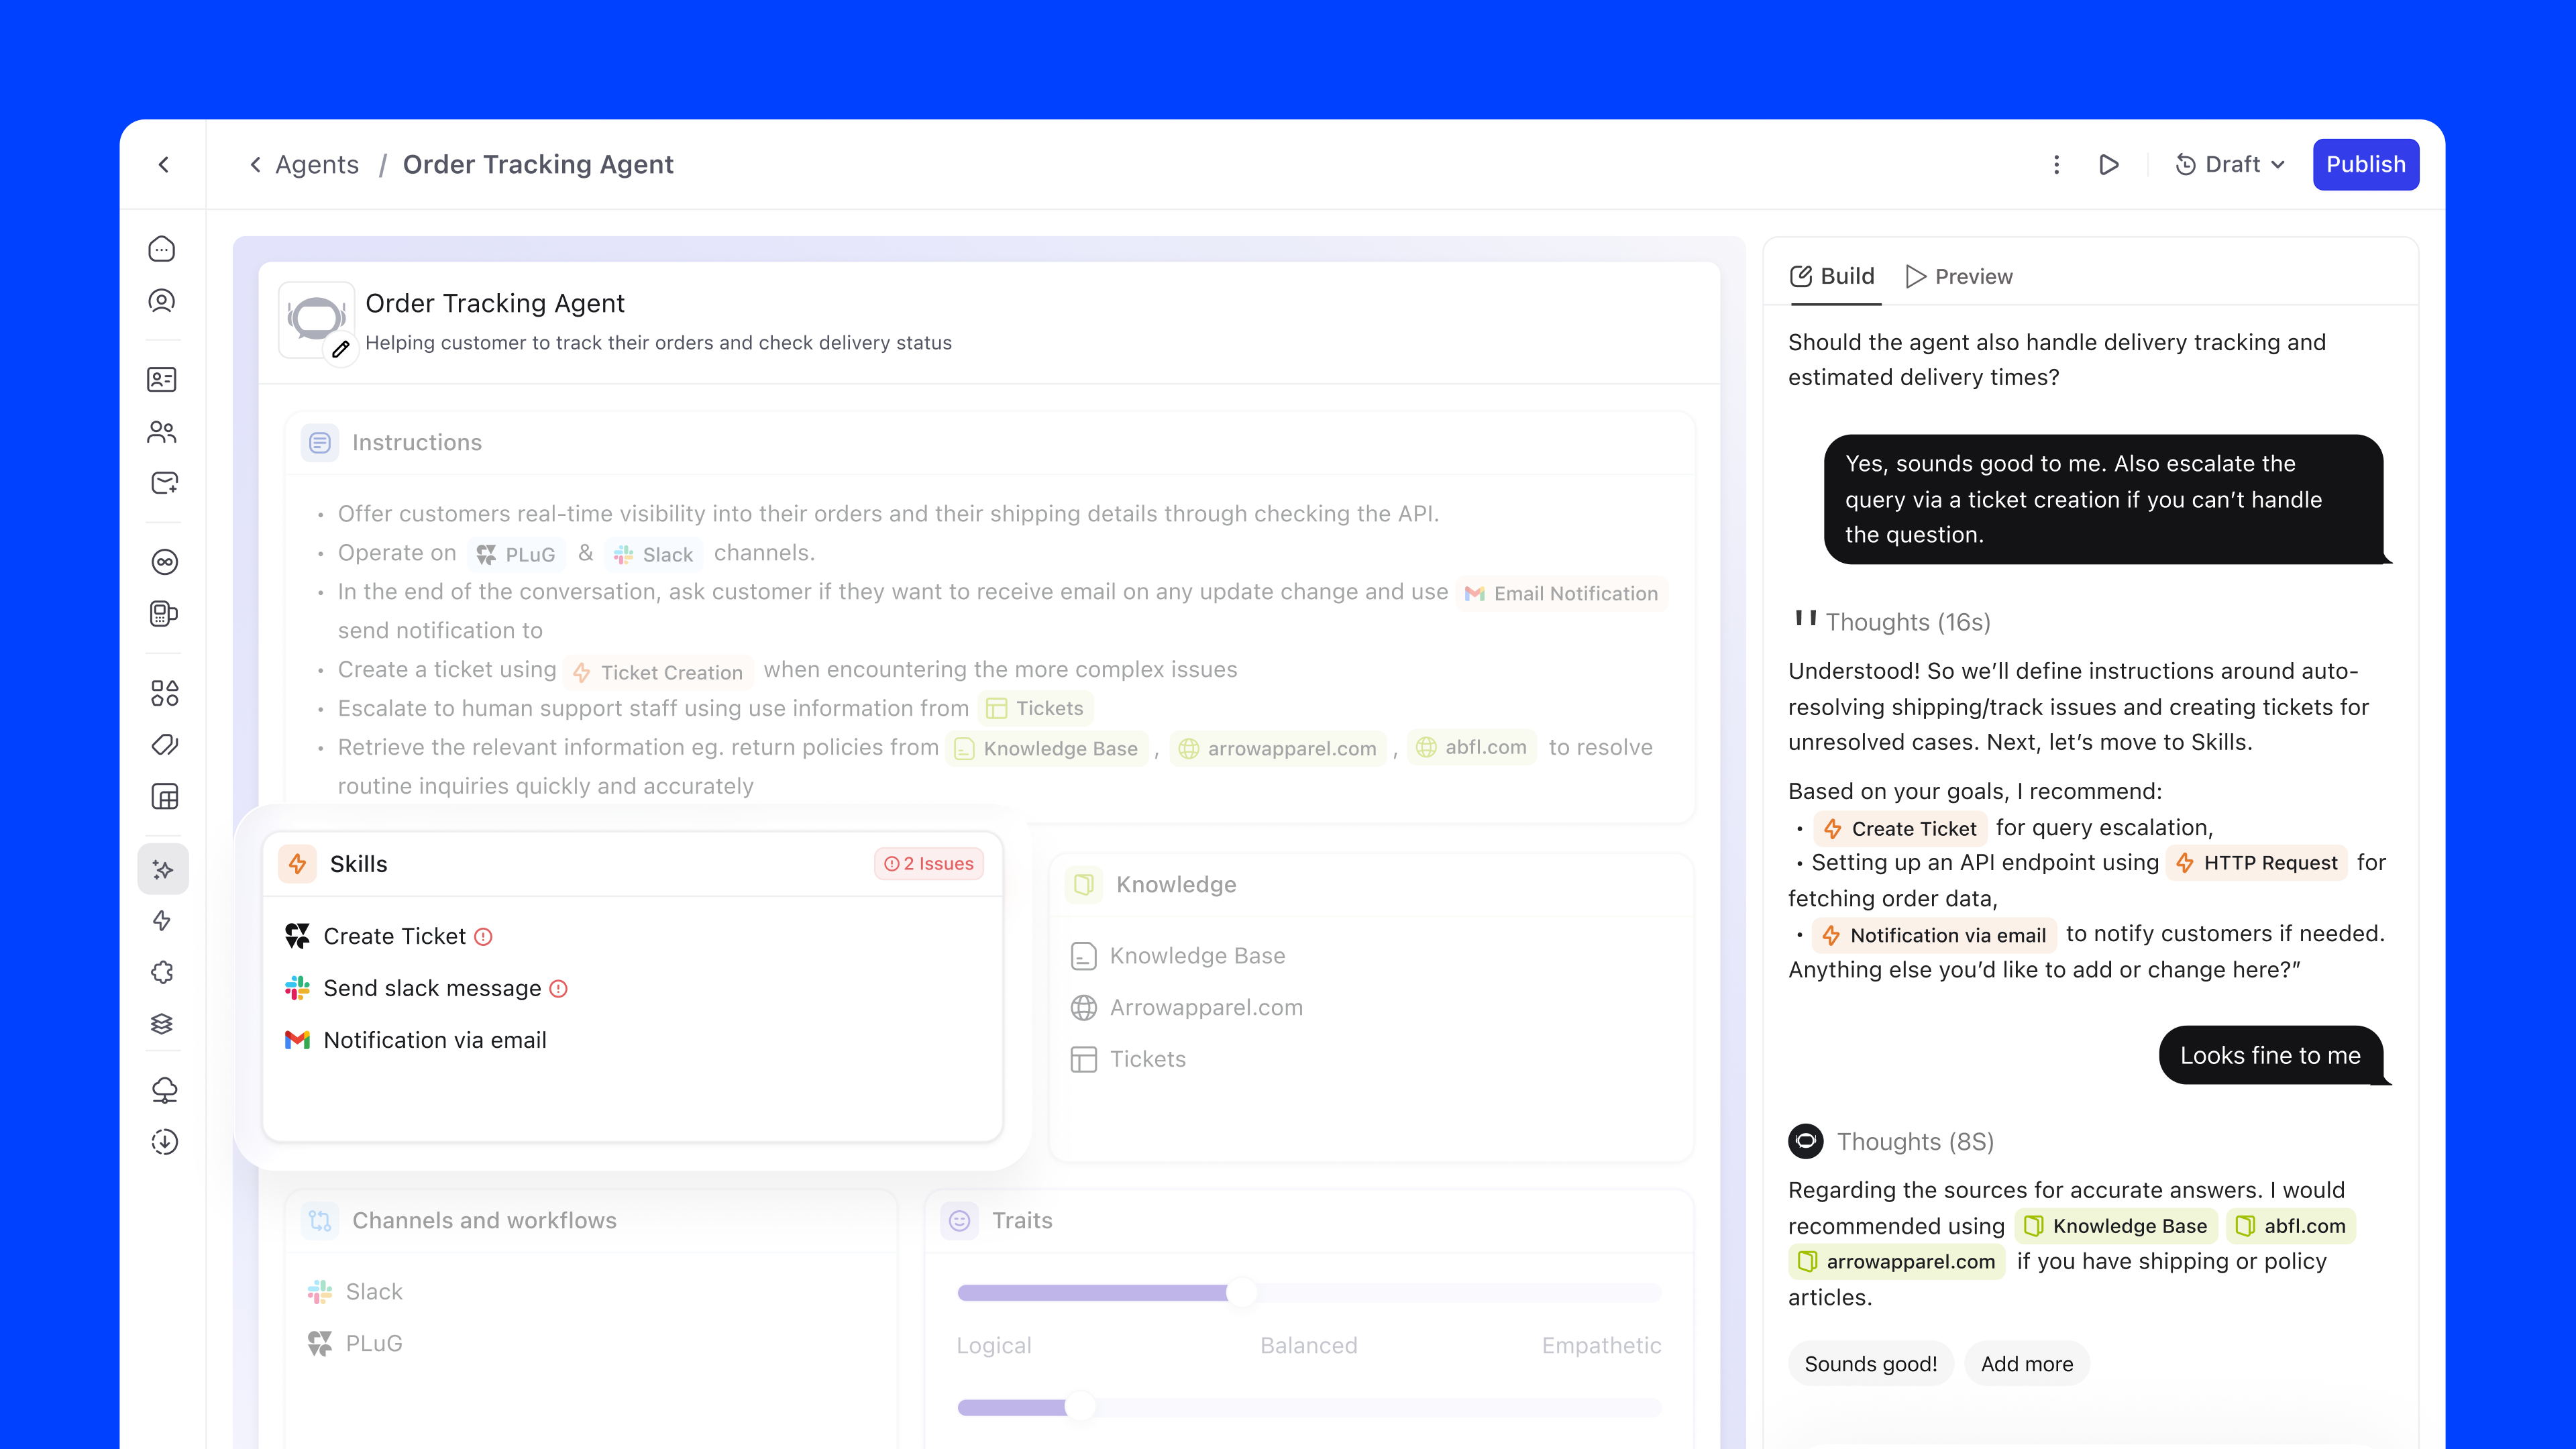Open the cloud icon in the sidebar
The height and width of the screenshot is (1449, 2576).
164,1090
